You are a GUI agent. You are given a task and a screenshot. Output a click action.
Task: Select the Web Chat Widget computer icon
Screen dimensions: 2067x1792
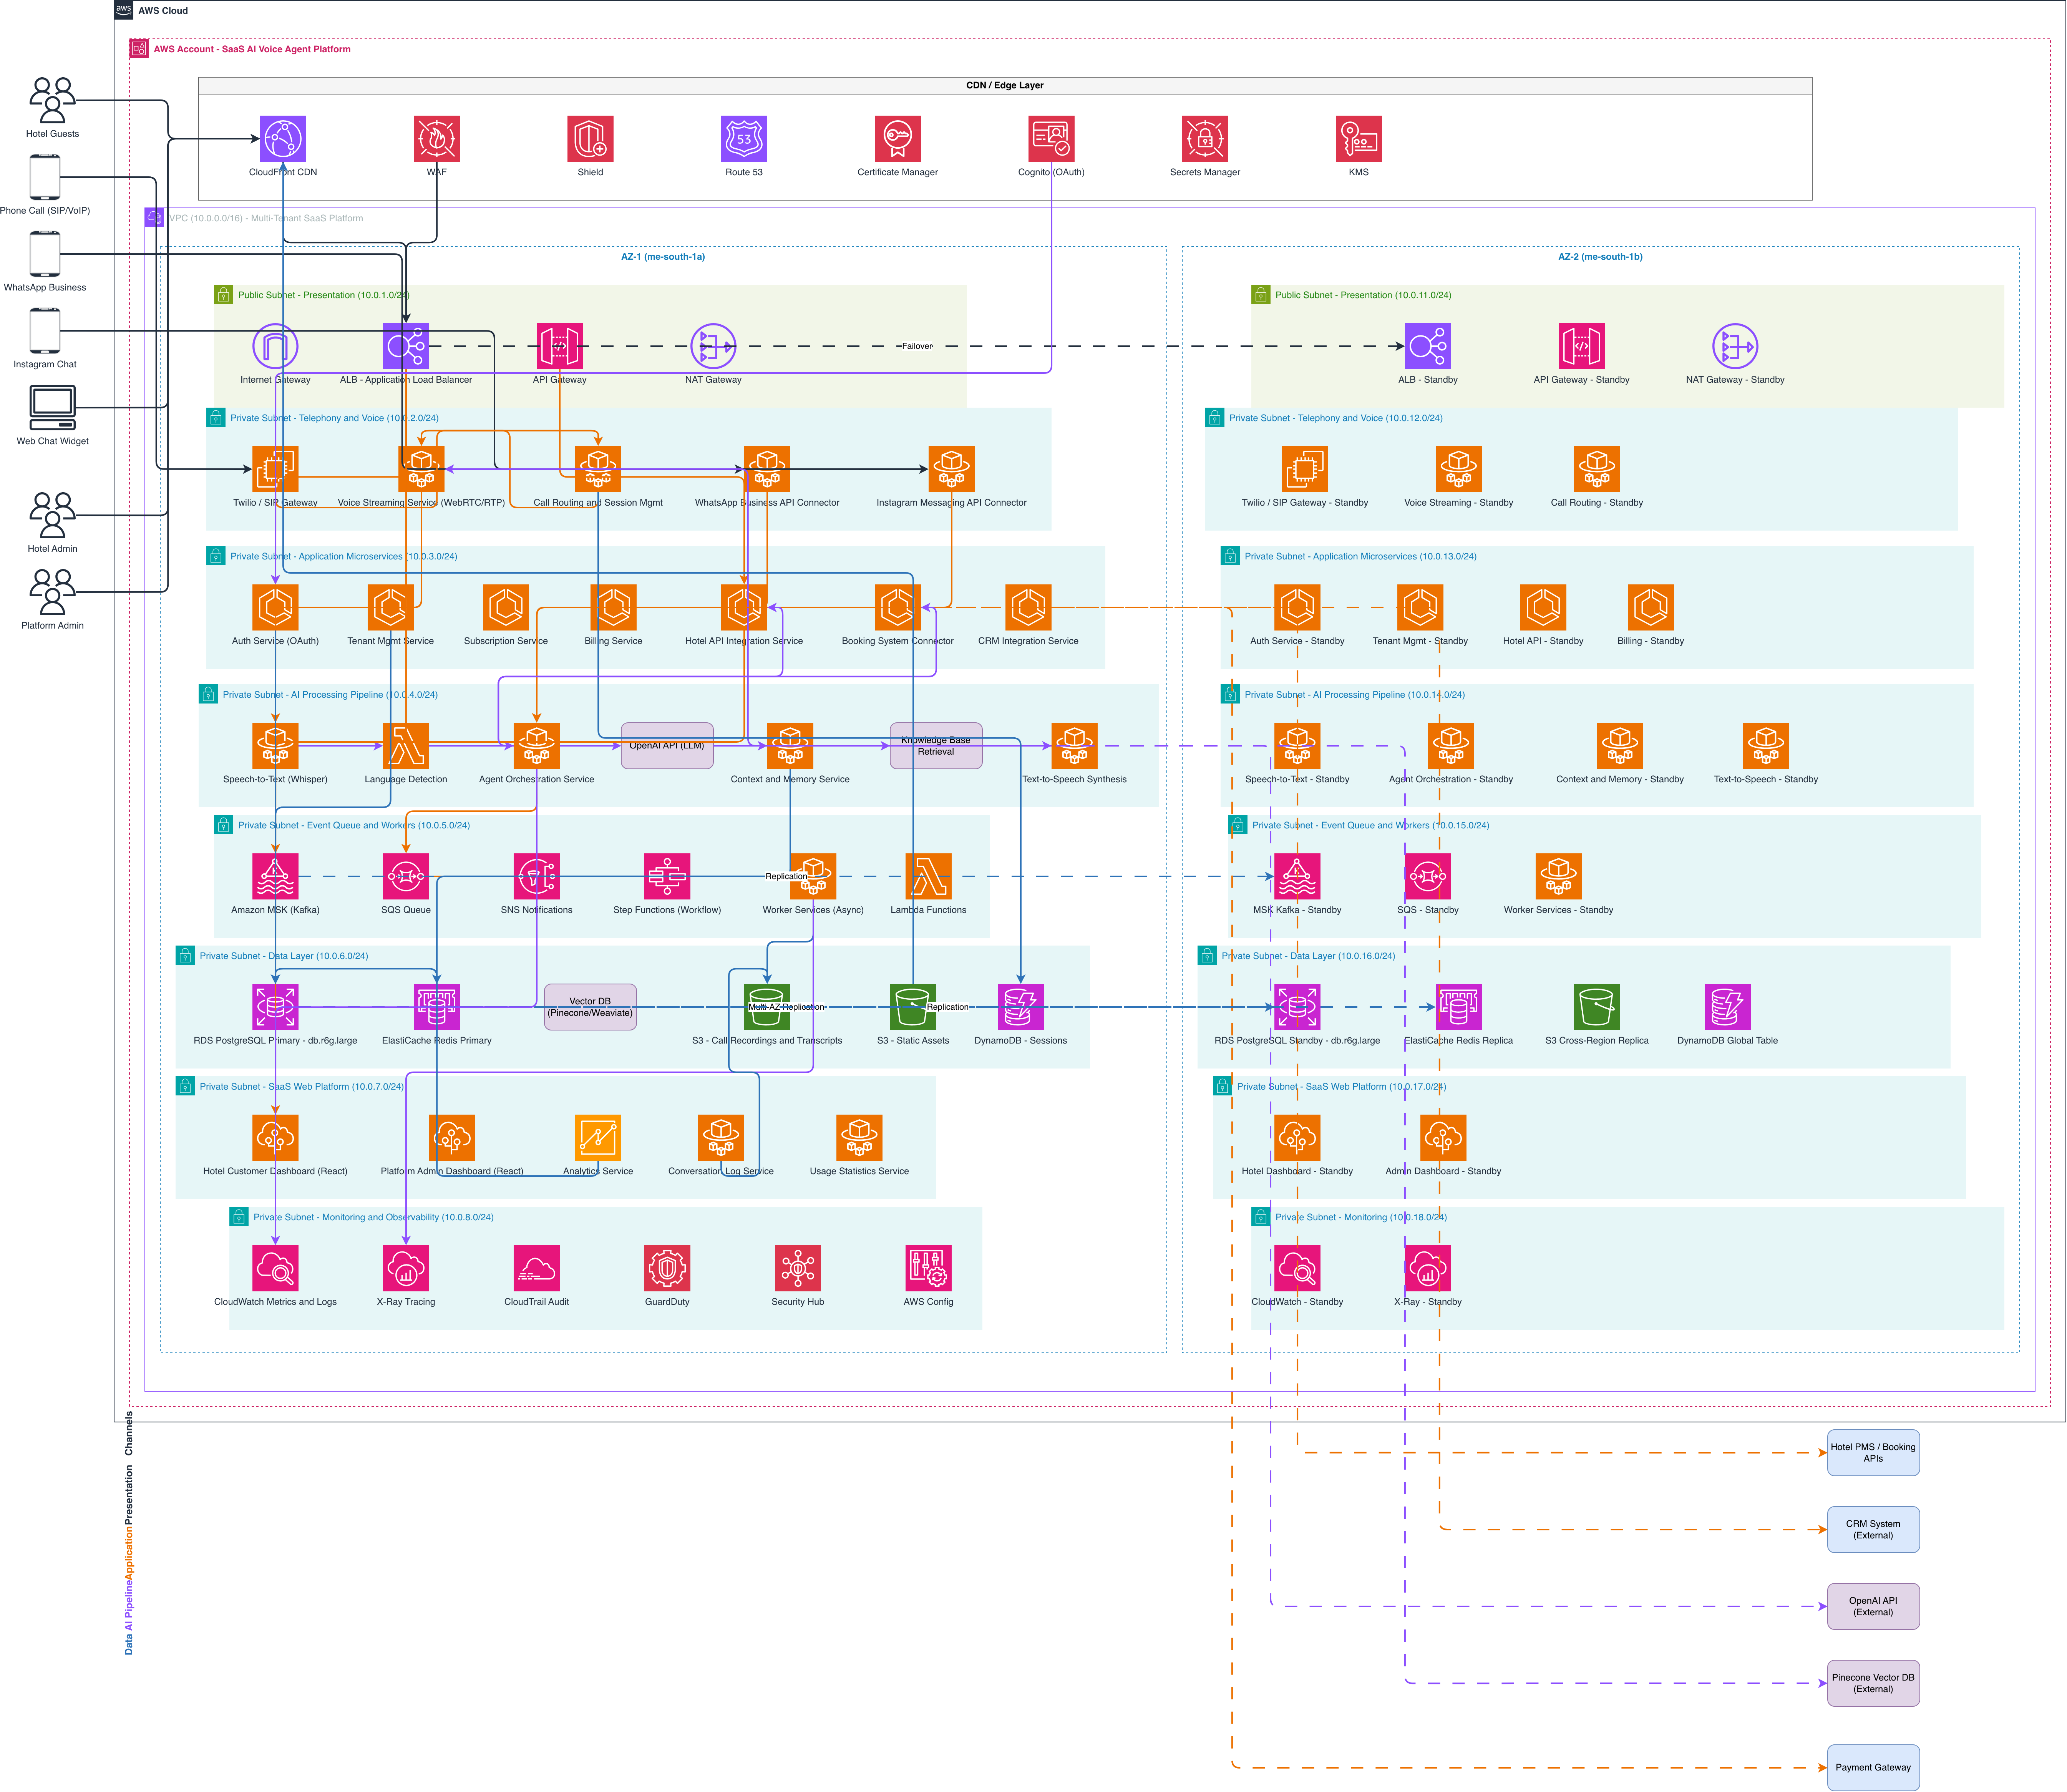click(53, 408)
